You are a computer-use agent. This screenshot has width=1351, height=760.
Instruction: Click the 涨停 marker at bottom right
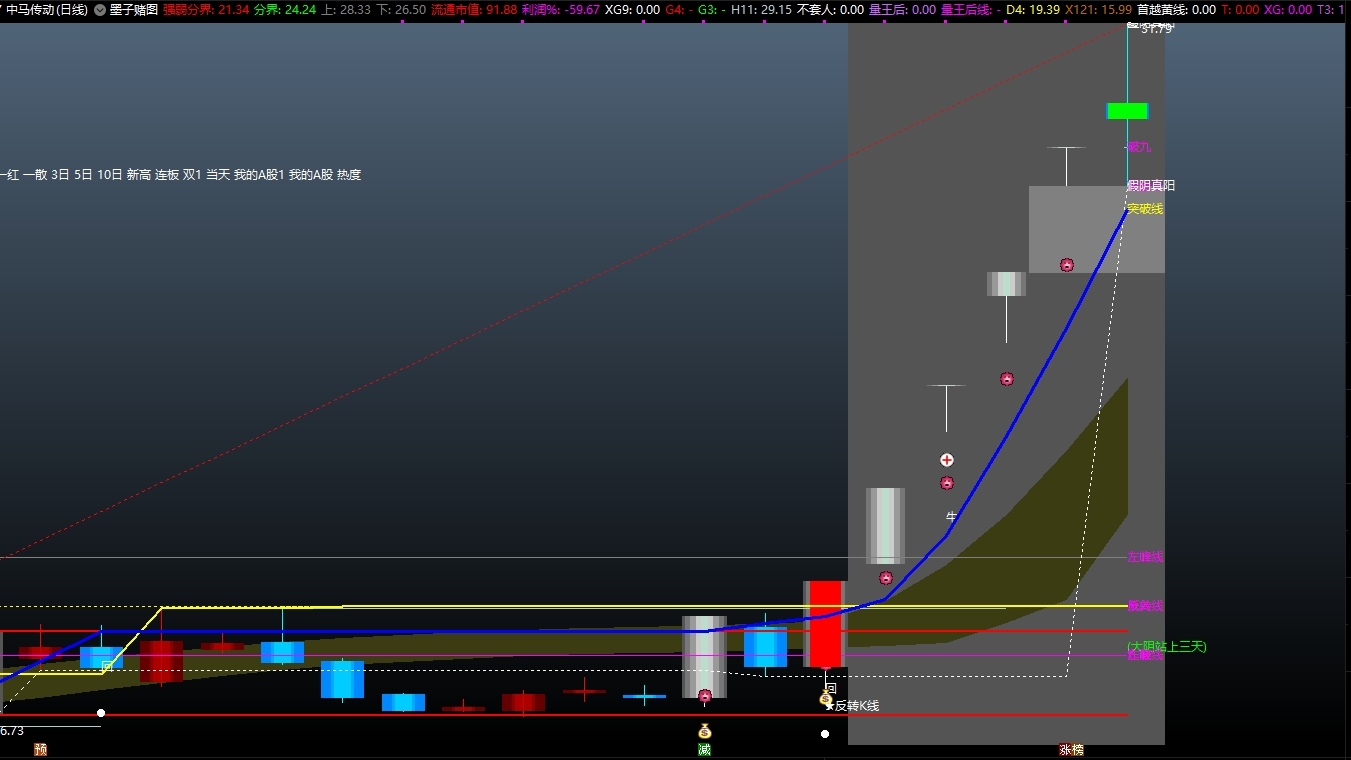coord(1071,749)
